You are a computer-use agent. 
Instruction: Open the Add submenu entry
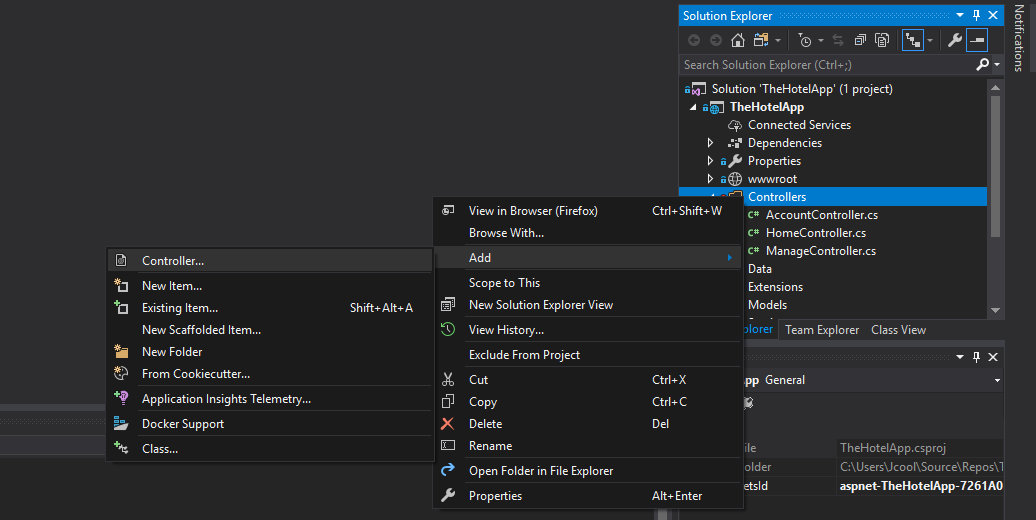coord(588,257)
